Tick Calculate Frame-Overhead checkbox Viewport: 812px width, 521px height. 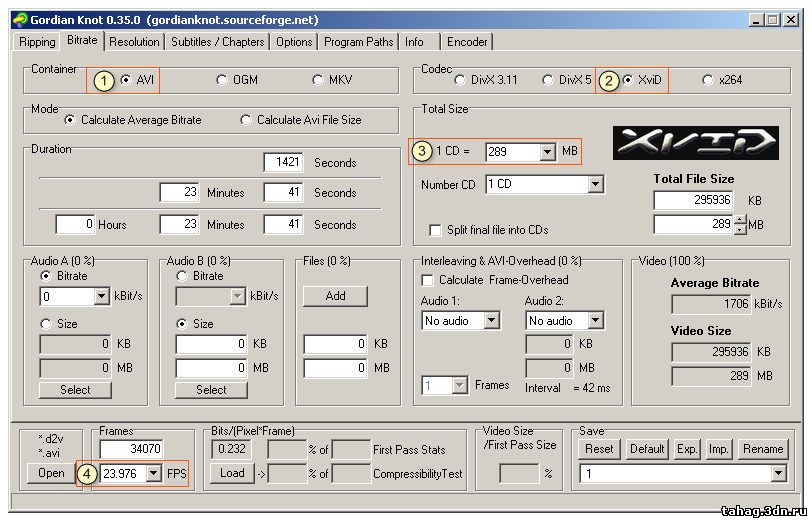point(427,280)
